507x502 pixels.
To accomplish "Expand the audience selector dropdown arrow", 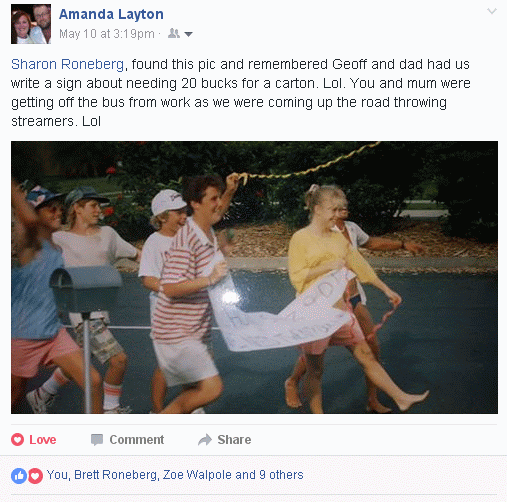I will tap(188, 34).
